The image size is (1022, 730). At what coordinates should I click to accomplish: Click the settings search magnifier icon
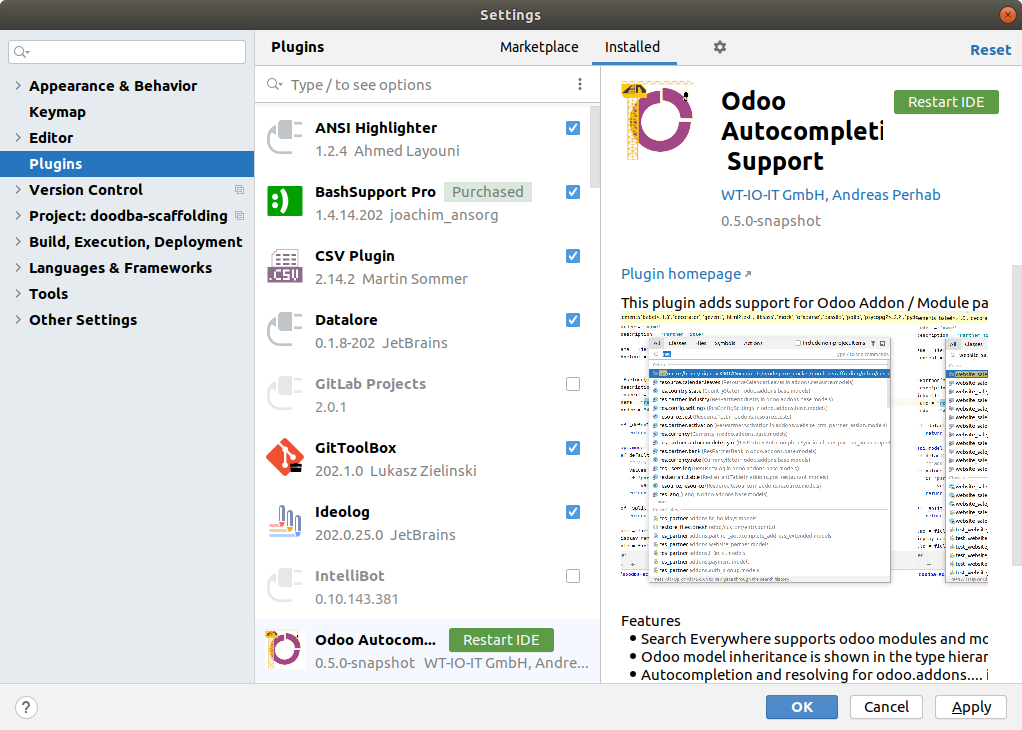pyautogui.click(x=21, y=51)
